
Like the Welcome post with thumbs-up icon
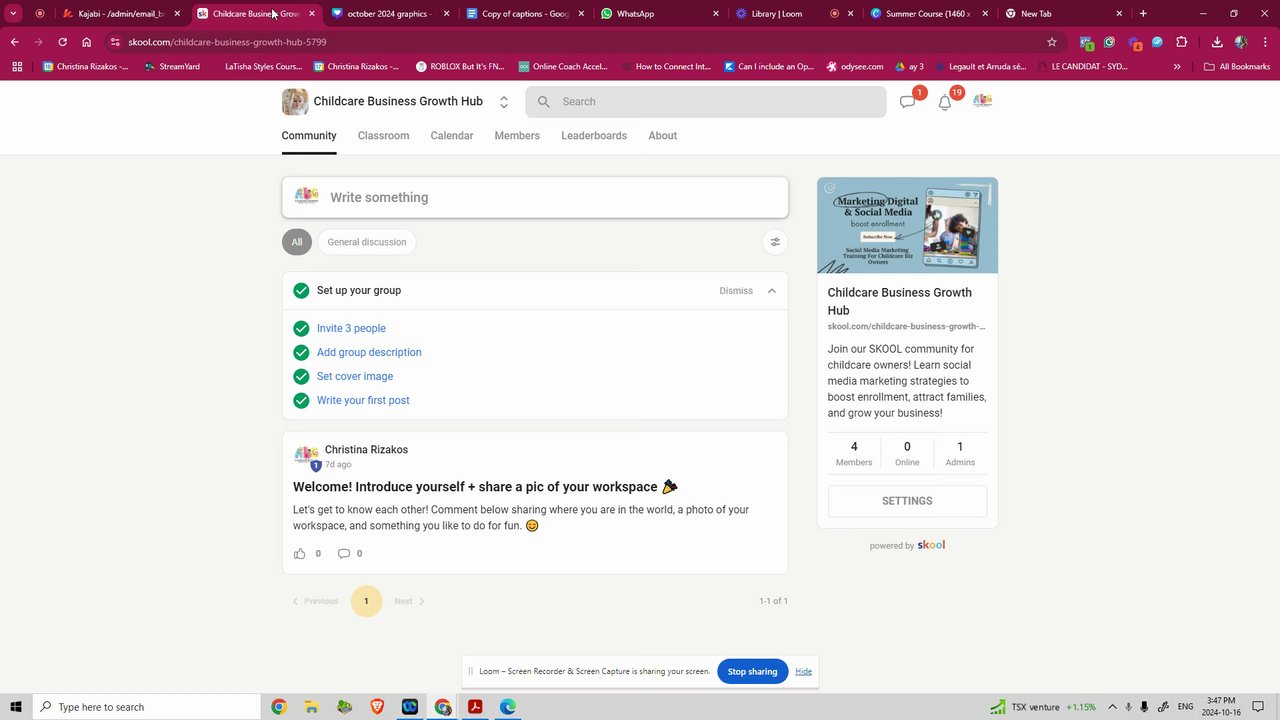[x=299, y=554]
